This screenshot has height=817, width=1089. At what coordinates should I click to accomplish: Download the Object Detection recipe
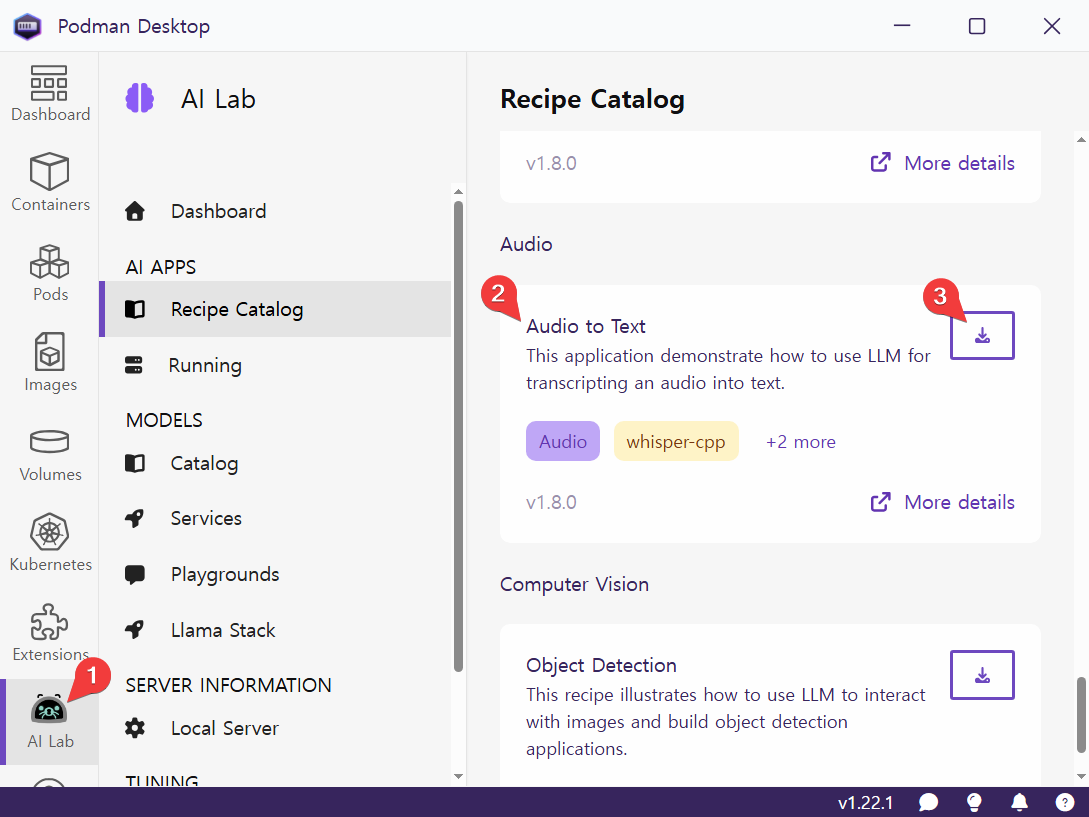981,675
